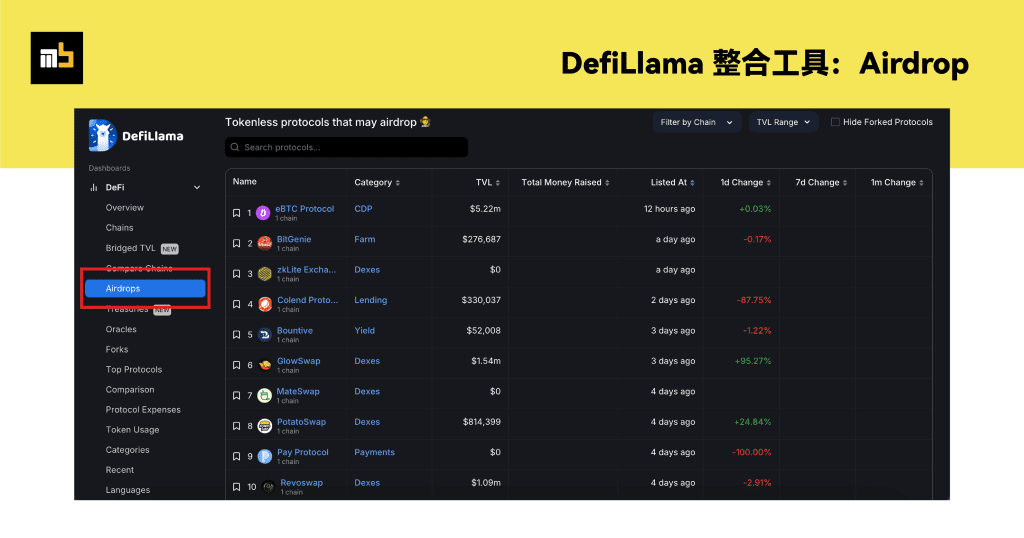Click the search magnifier icon

235,148
